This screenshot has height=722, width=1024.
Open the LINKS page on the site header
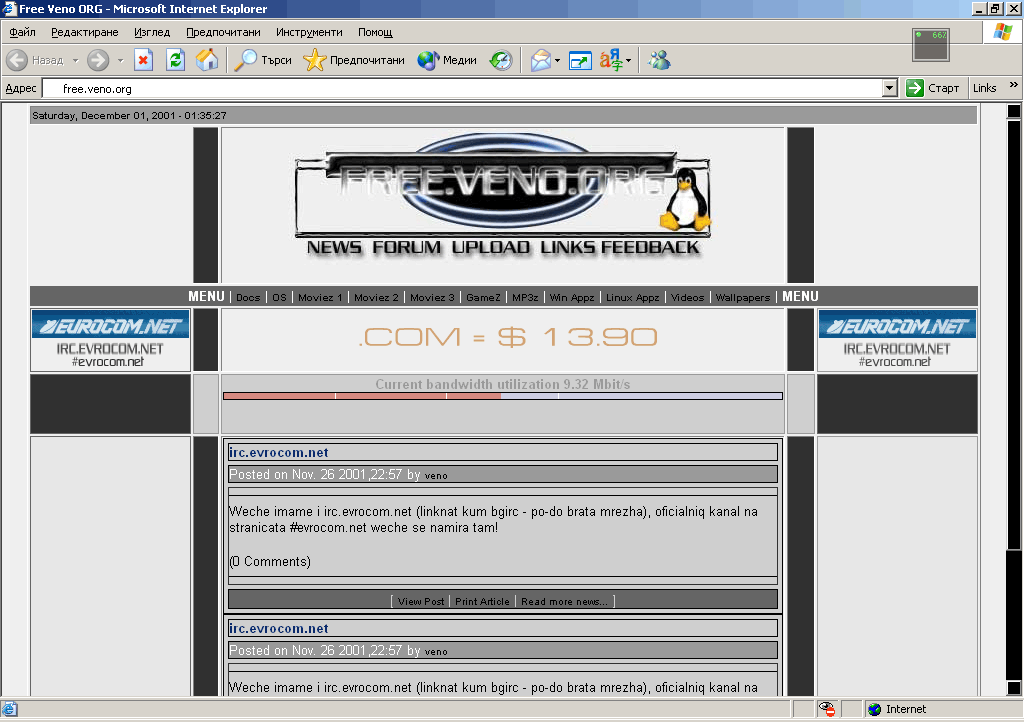568,247
